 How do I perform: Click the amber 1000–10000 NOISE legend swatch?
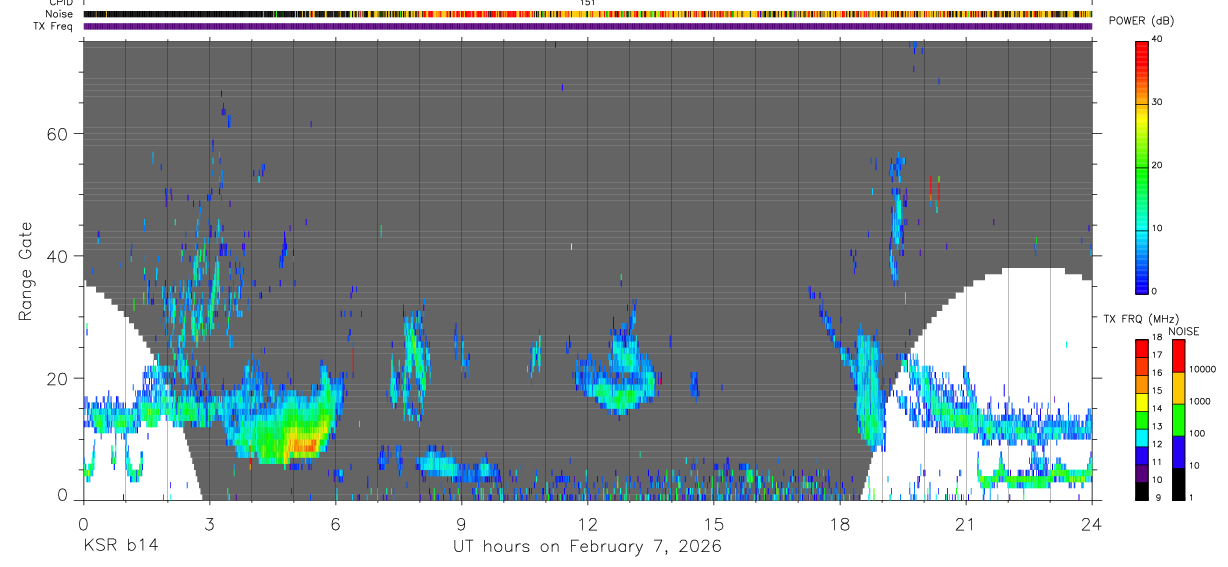pos(1178,387)
